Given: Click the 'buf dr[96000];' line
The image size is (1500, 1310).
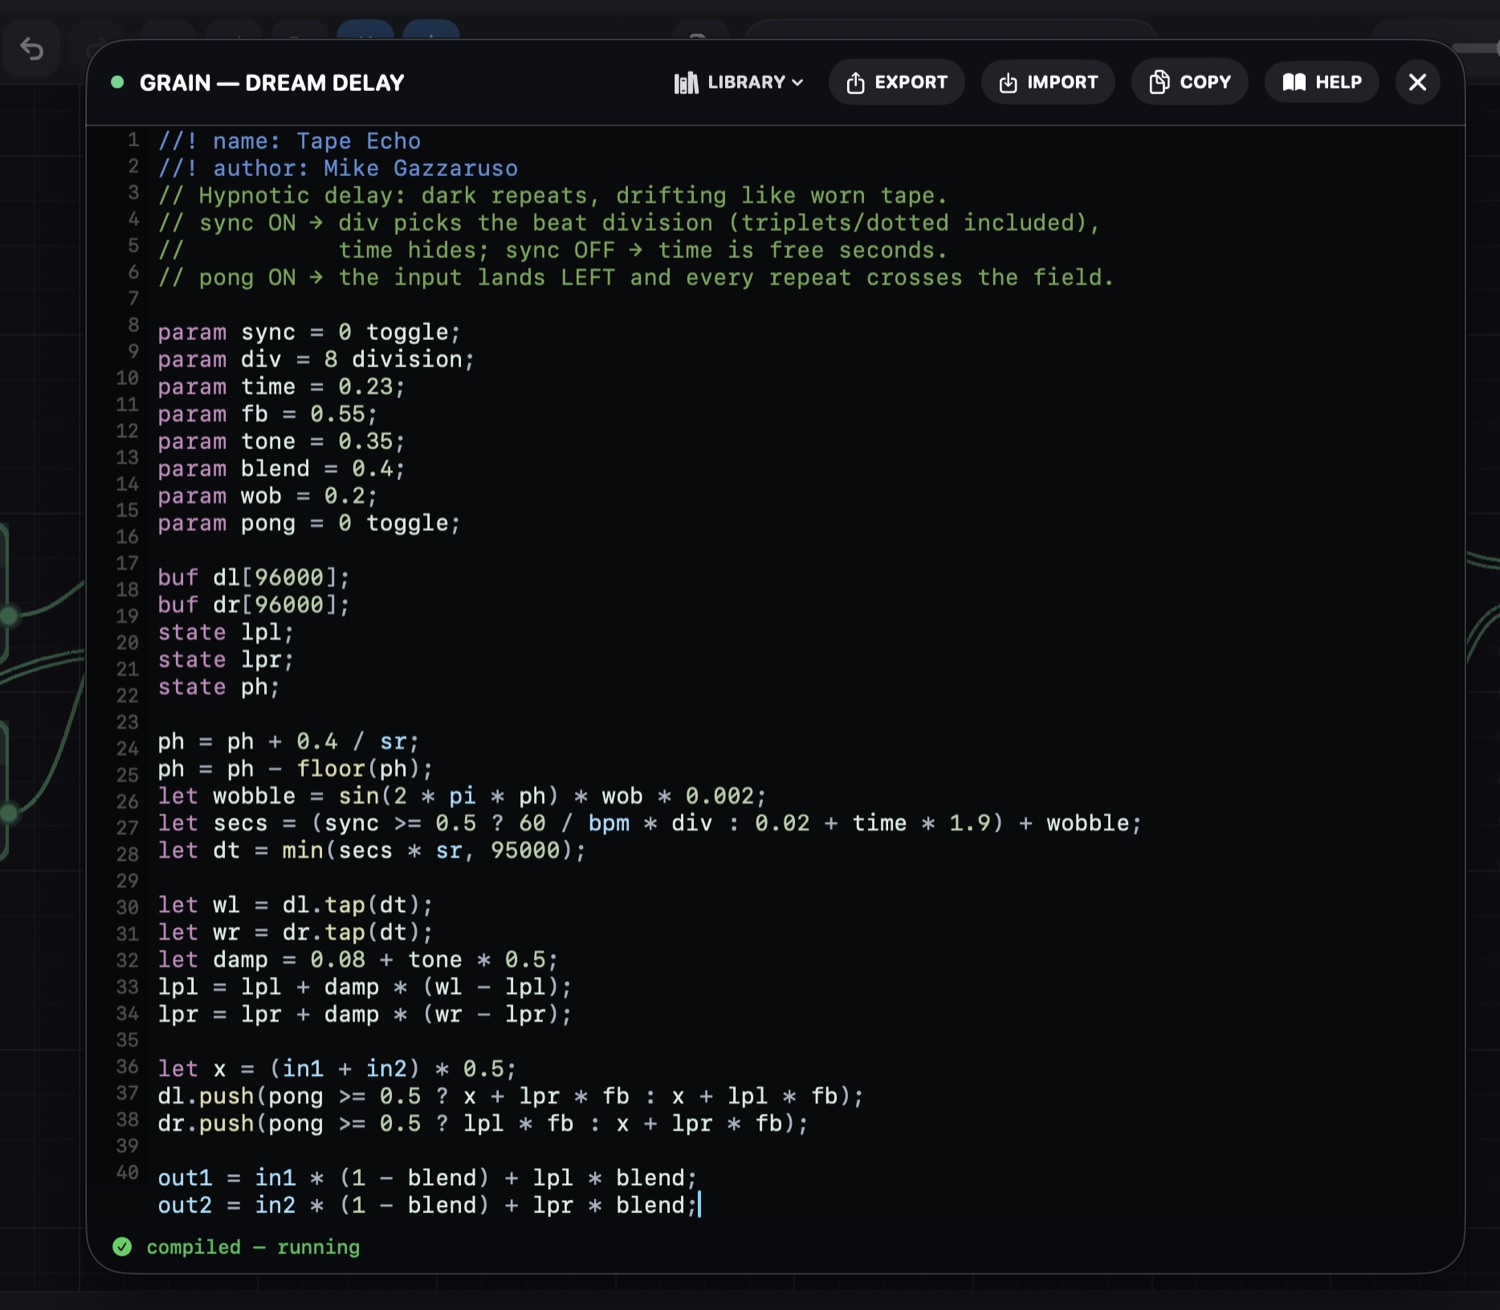Looking at the screenshot, I should [254, 605].
